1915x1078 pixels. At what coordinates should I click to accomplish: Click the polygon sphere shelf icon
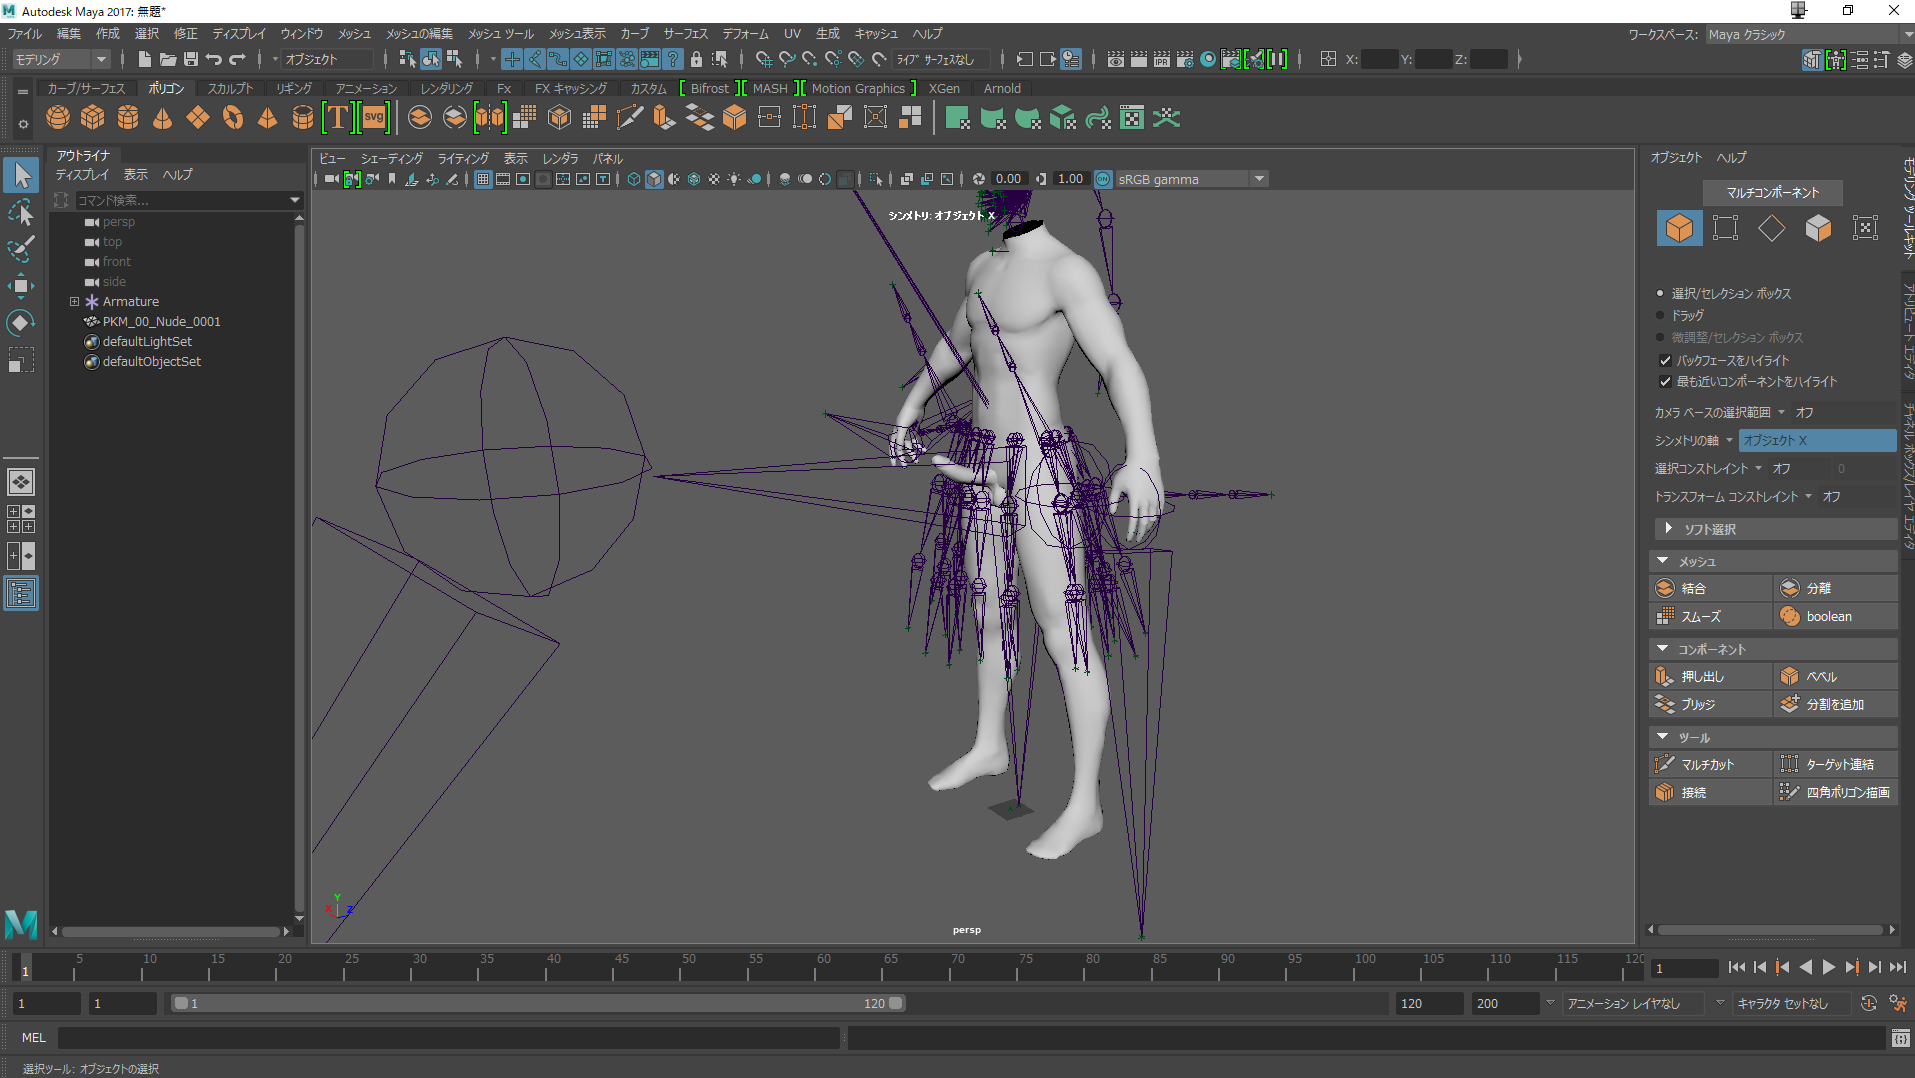(58, 118)
